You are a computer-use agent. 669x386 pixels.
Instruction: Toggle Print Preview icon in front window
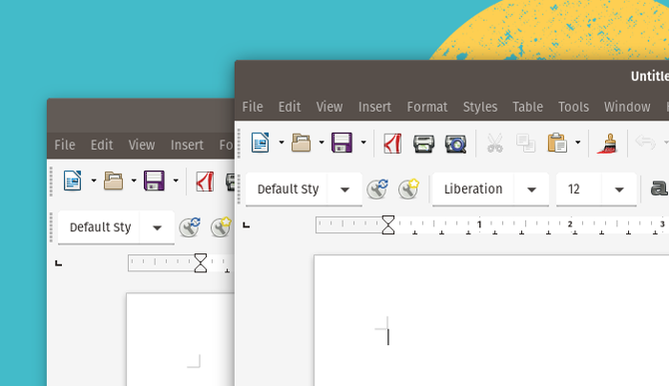[x=456, y=144]
